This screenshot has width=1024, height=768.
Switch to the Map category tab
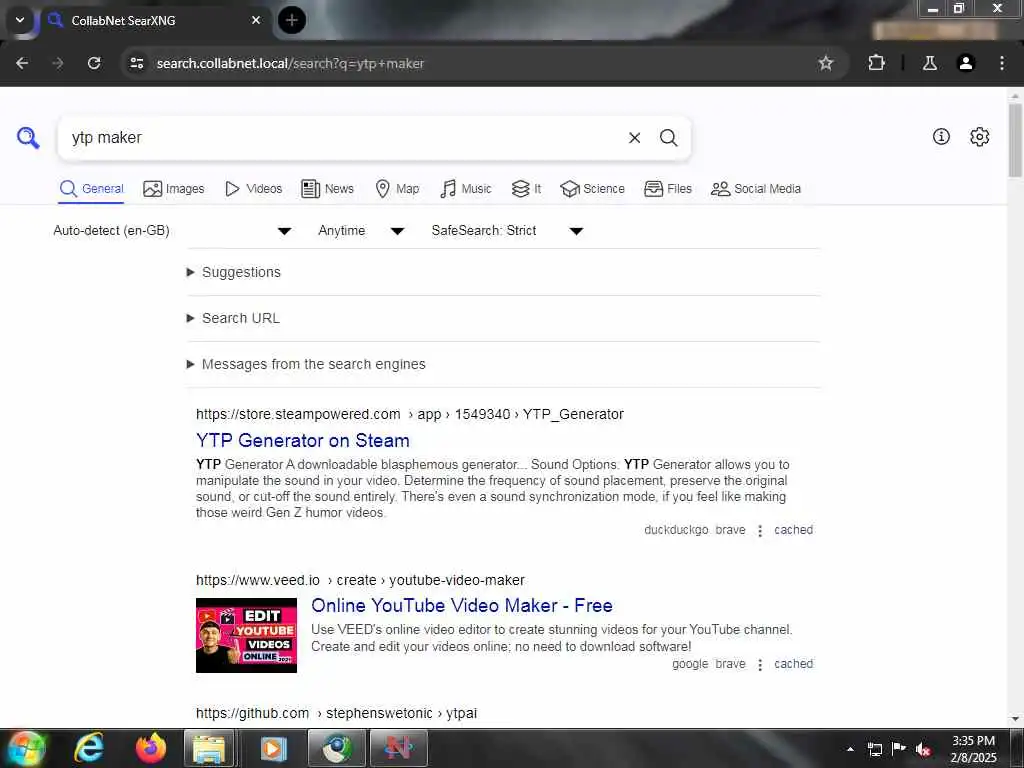coord(397,189)
